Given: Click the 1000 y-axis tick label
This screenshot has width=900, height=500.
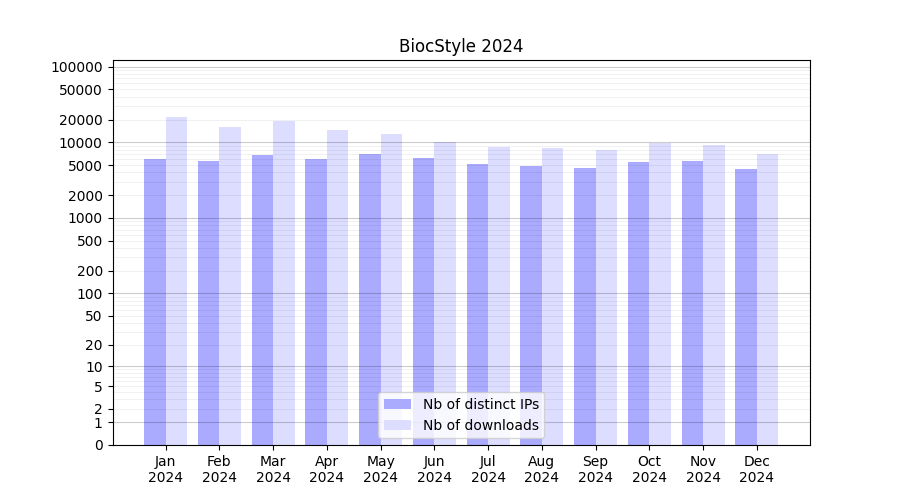Looking at the screenshot, I should tap(86, 218).
